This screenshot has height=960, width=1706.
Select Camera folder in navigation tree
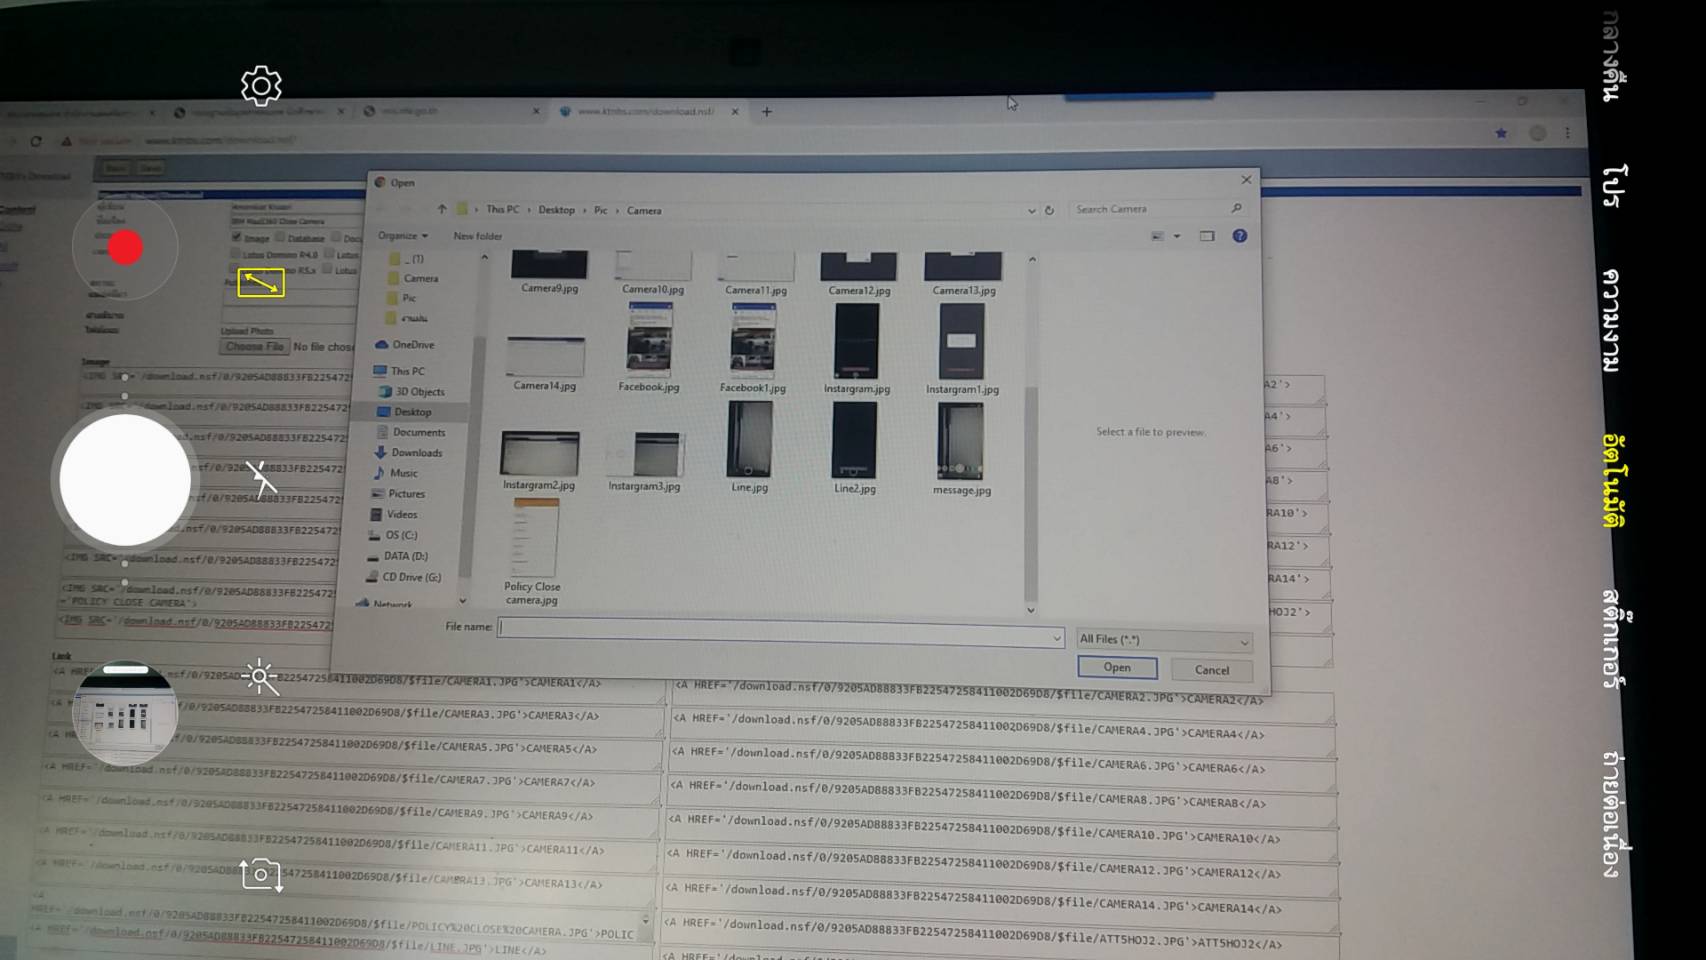coord(413,278)
